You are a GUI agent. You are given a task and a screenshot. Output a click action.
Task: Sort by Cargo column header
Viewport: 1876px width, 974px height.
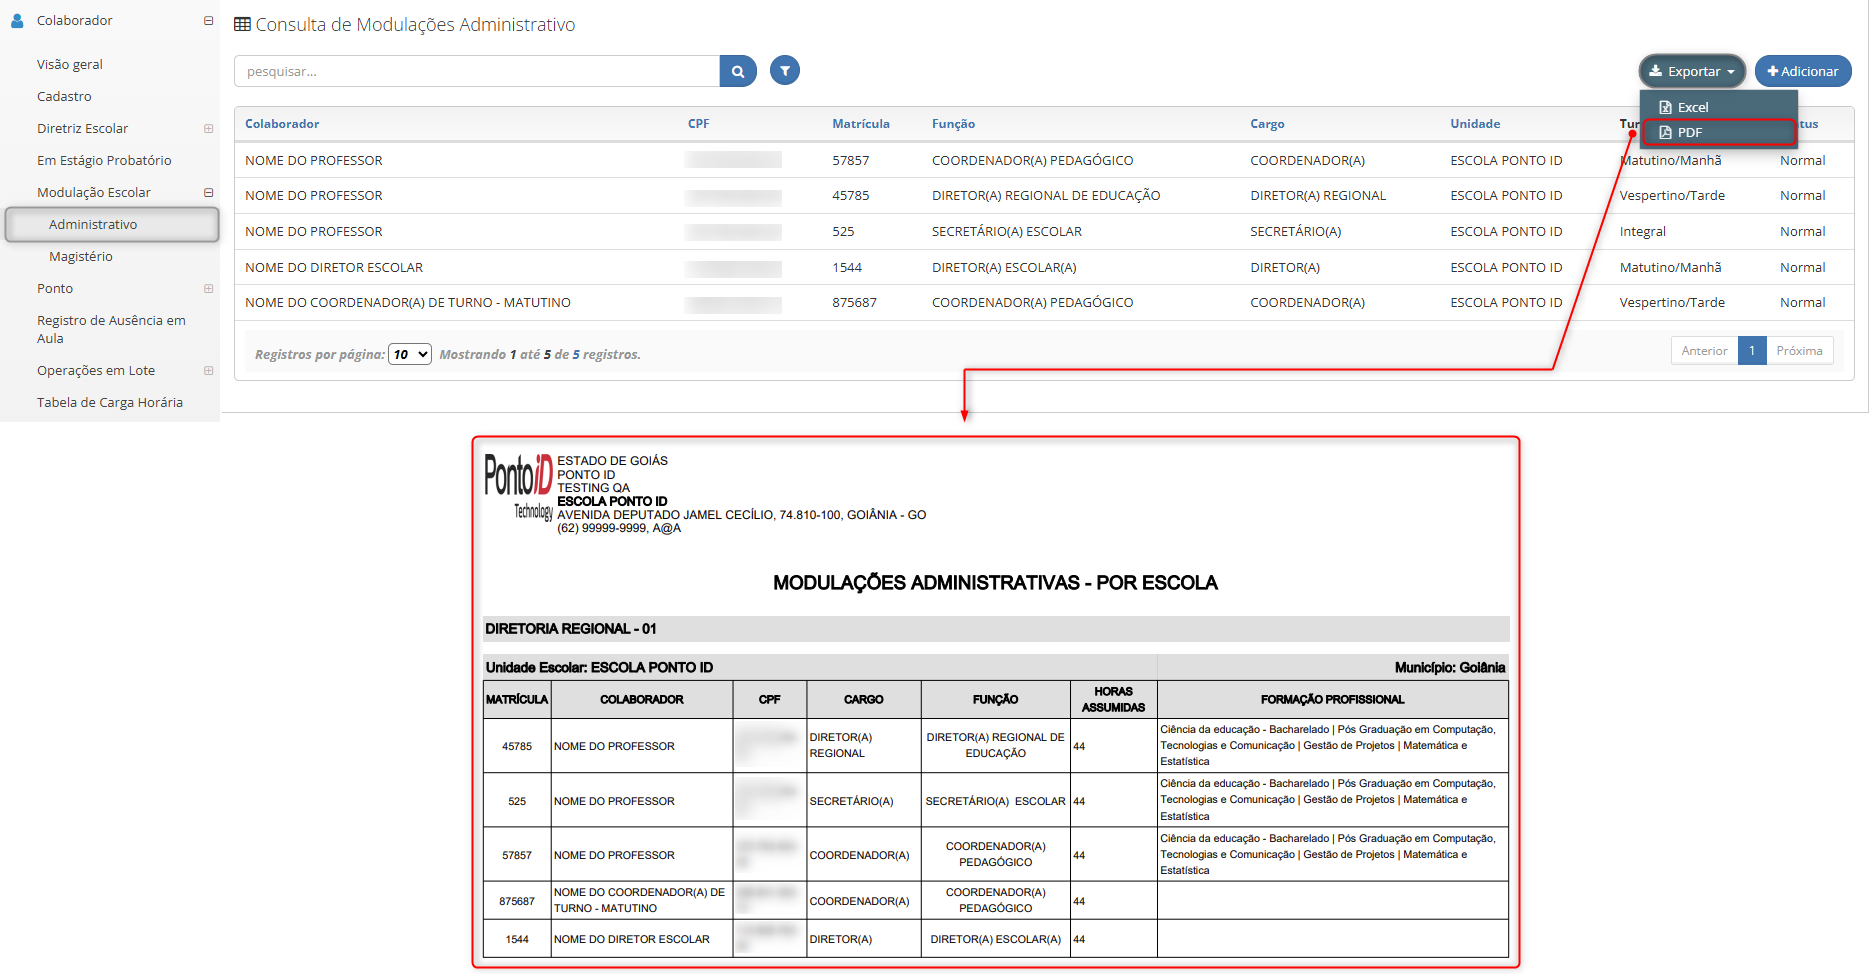1267,124
